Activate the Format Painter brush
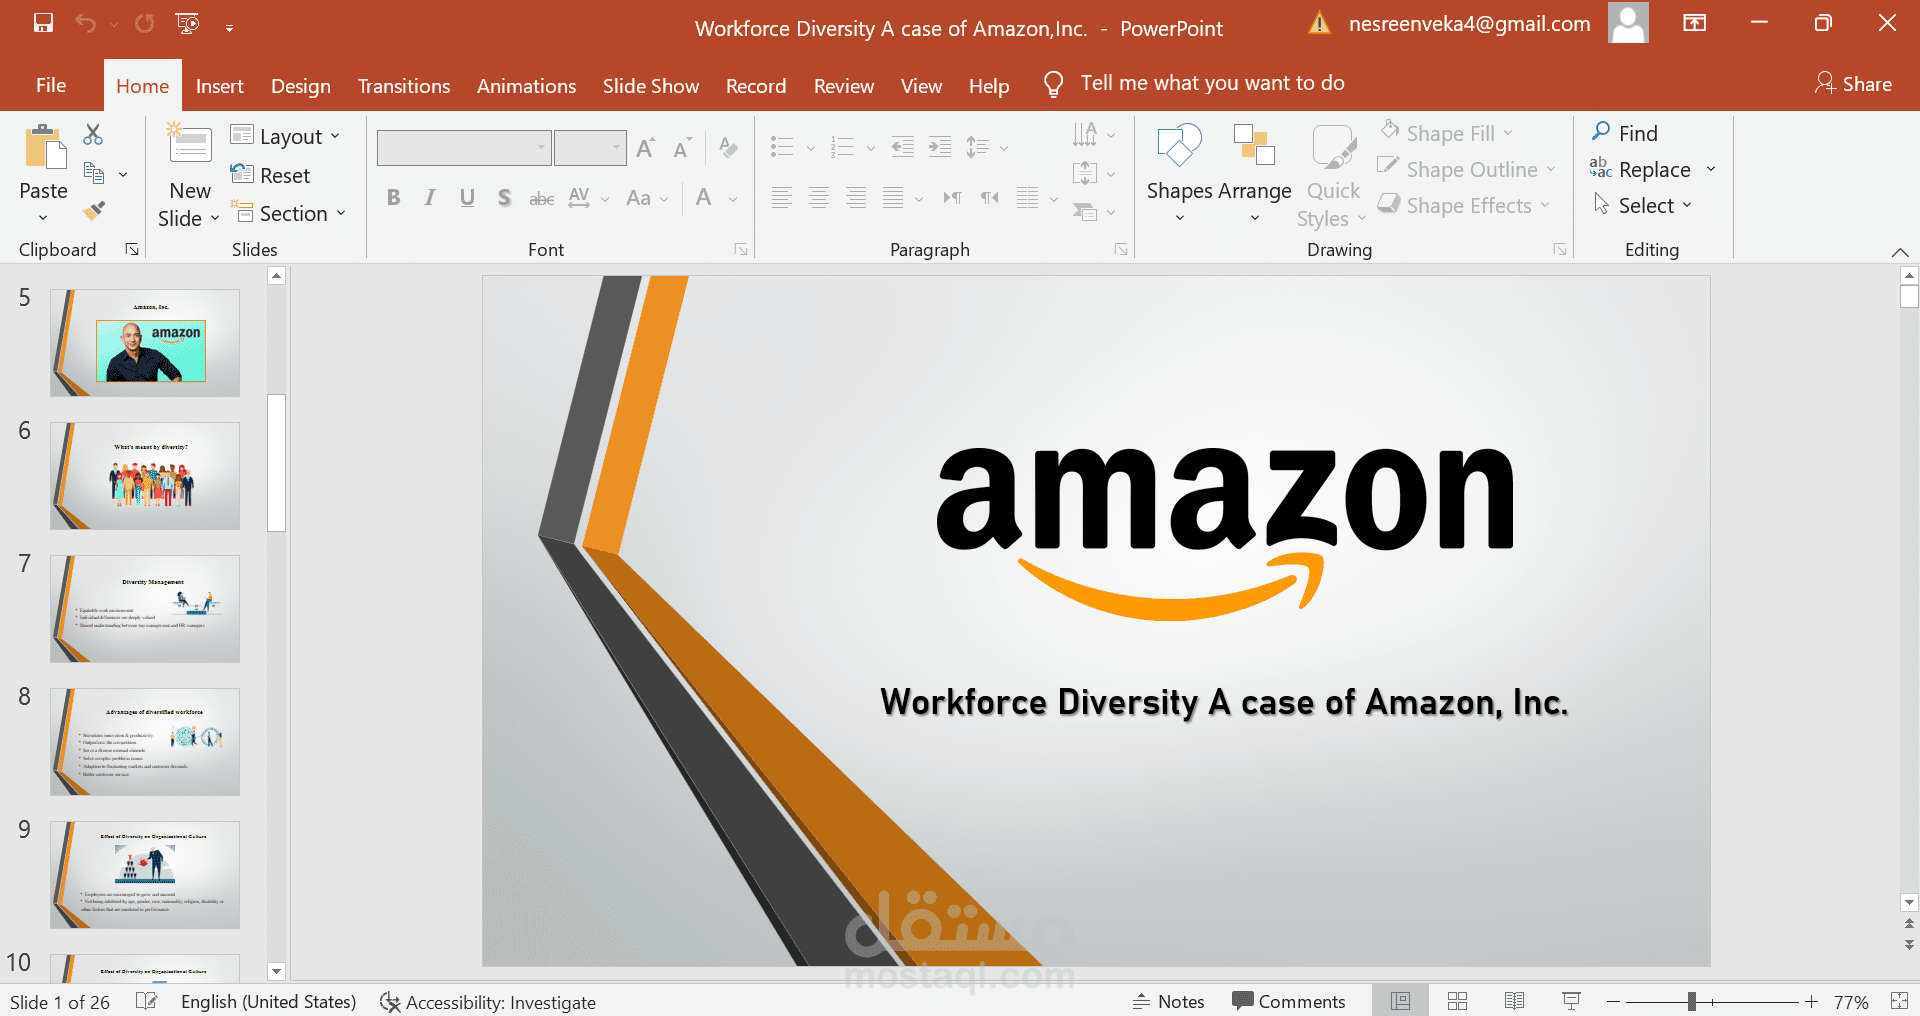This screenshot has height=1016, width=1920. [94, 210]
